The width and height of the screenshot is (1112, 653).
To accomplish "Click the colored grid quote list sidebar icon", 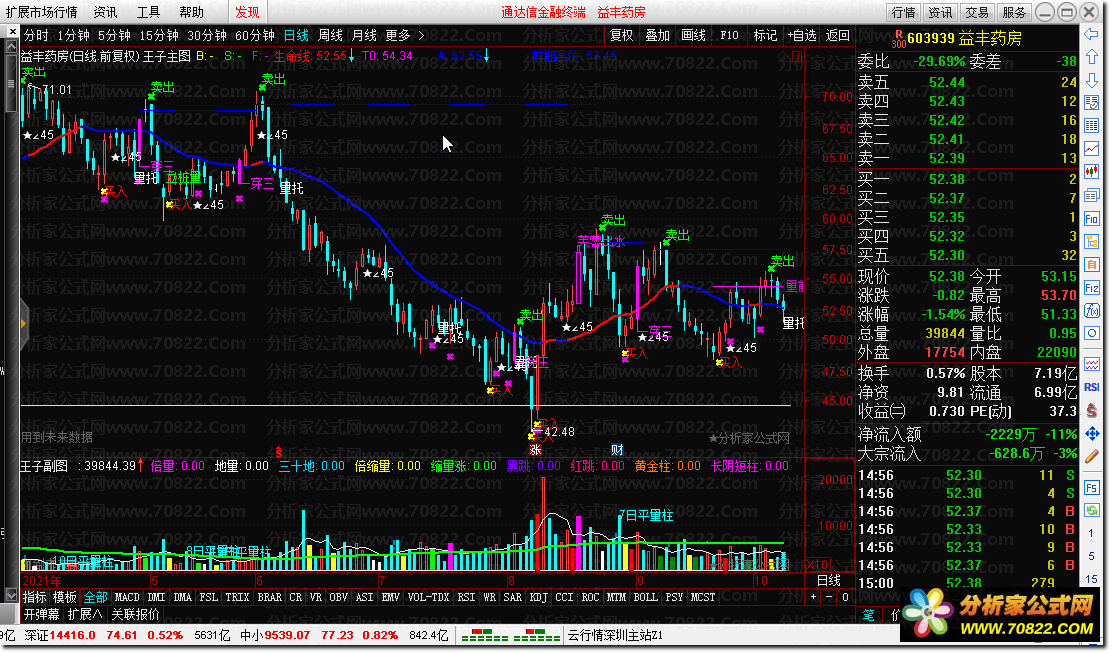I will click(x=1091, y=125).
